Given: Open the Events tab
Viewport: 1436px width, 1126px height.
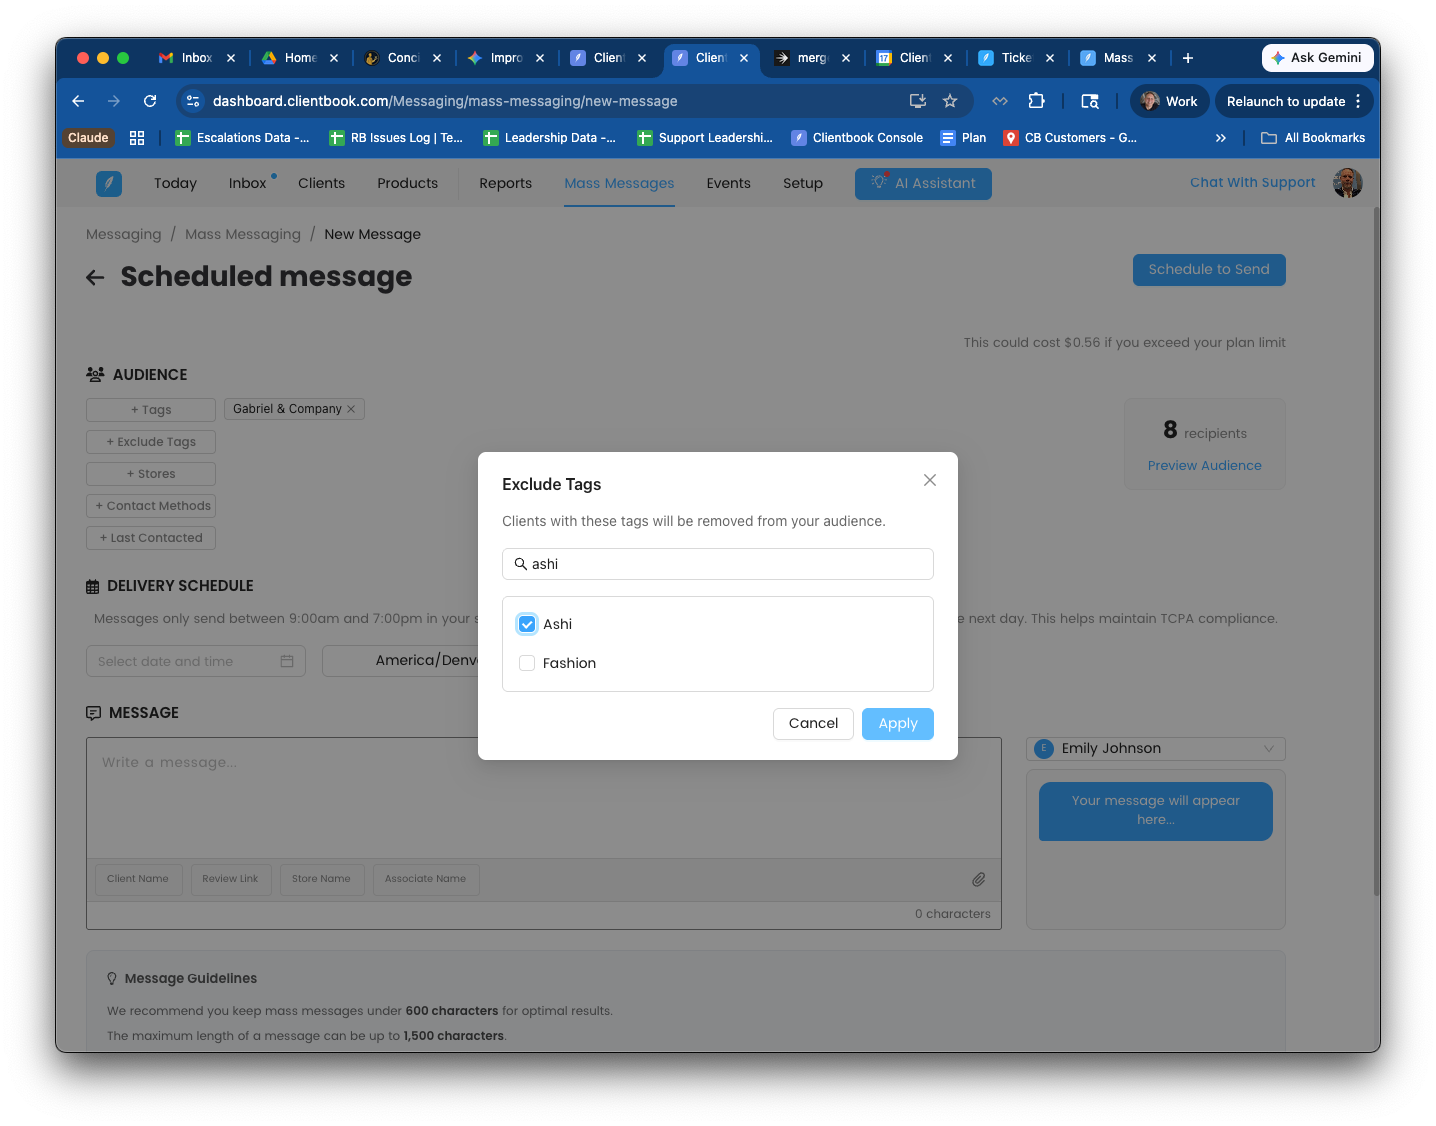Looking at the screenshot, I should (728, 183).
